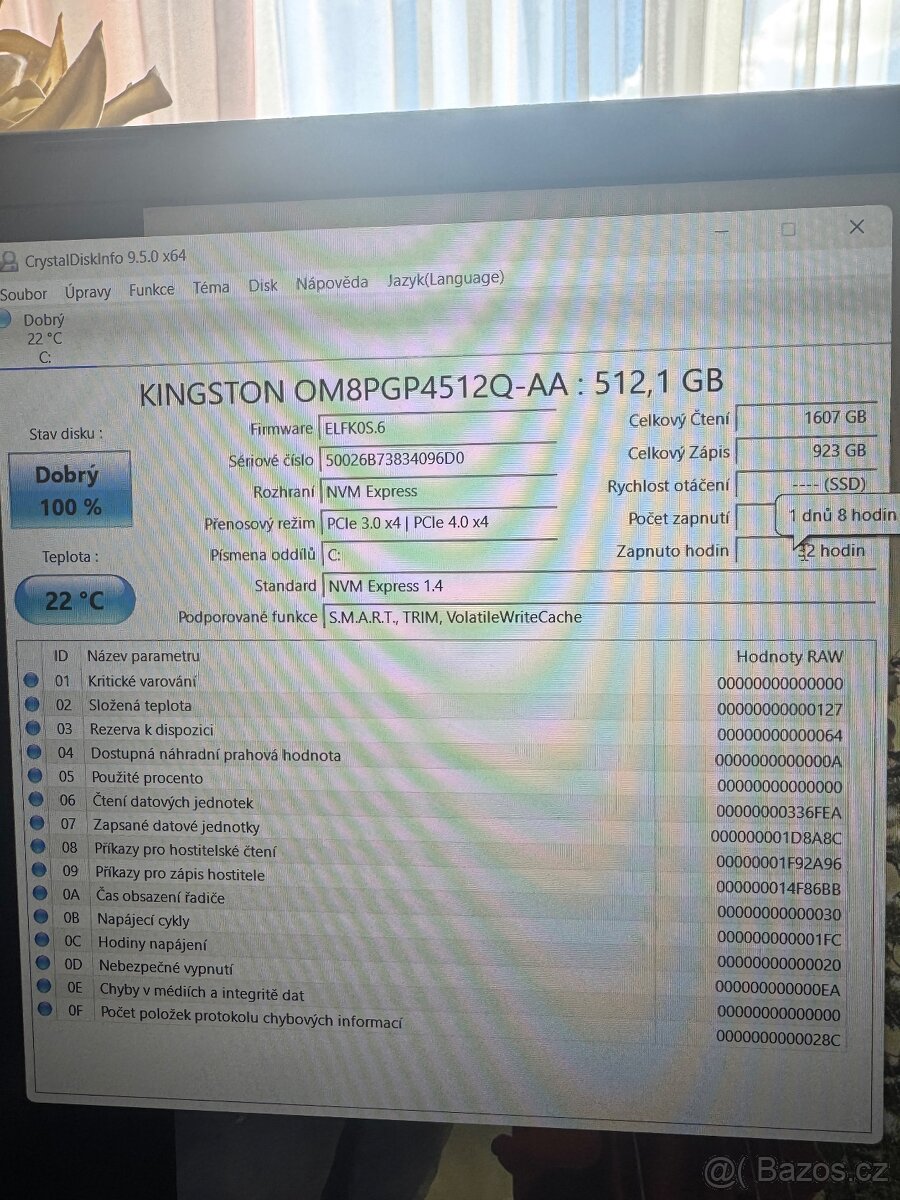Open the Úpravy menu

pyautogui.click(x=88, y=292)
